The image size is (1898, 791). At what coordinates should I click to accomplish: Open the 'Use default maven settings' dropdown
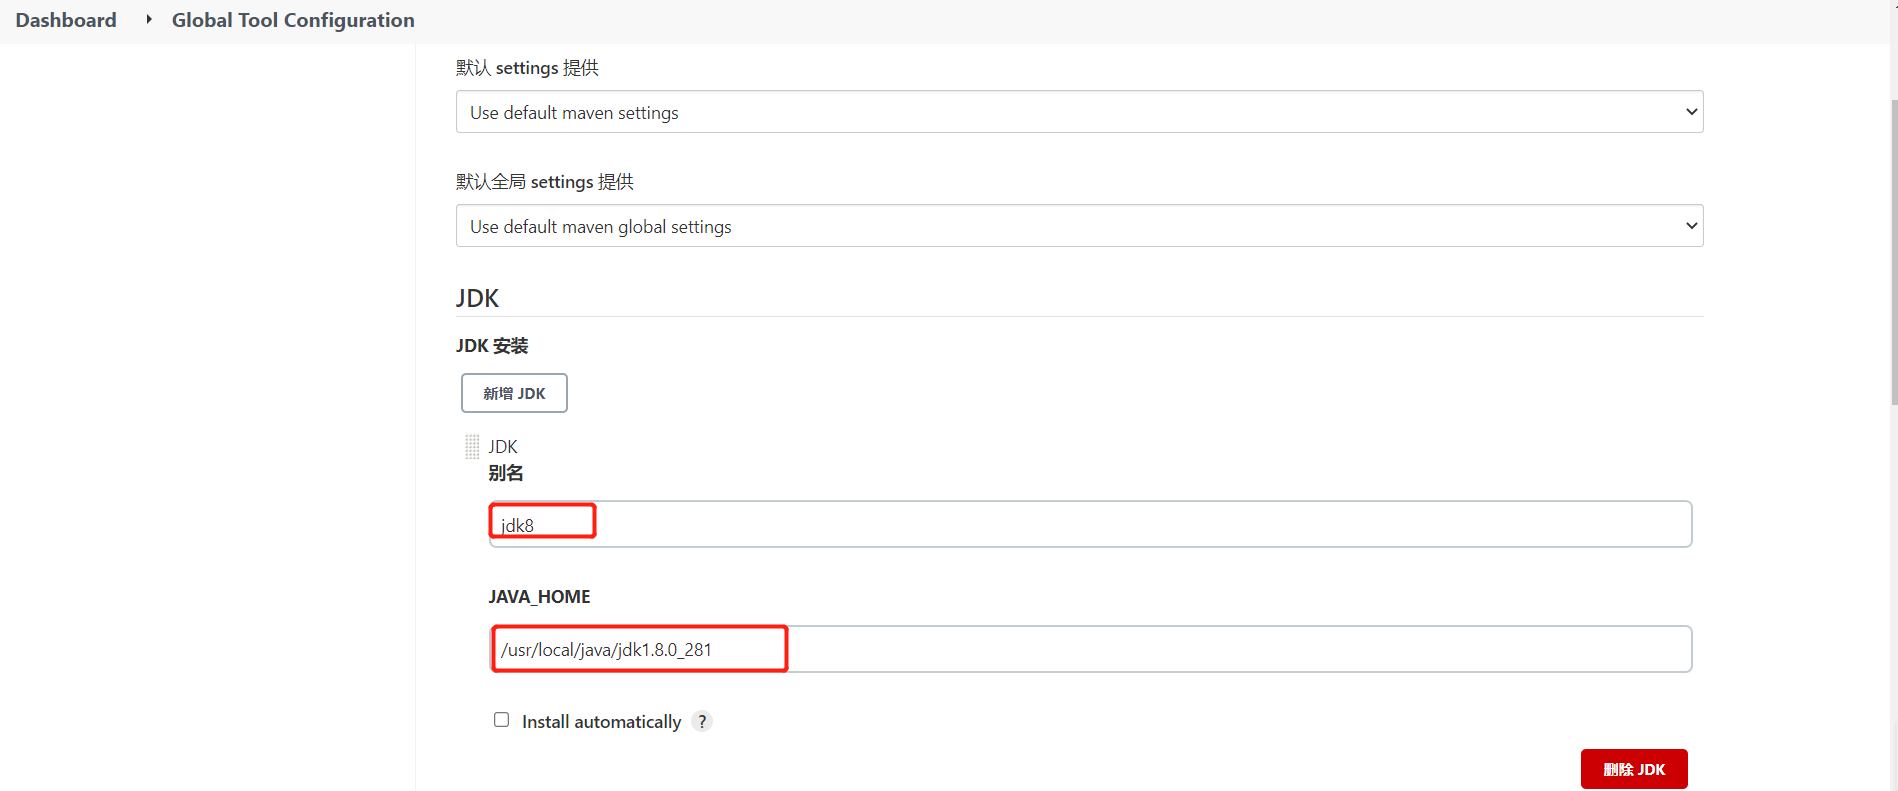click(x=1079, y=112)
